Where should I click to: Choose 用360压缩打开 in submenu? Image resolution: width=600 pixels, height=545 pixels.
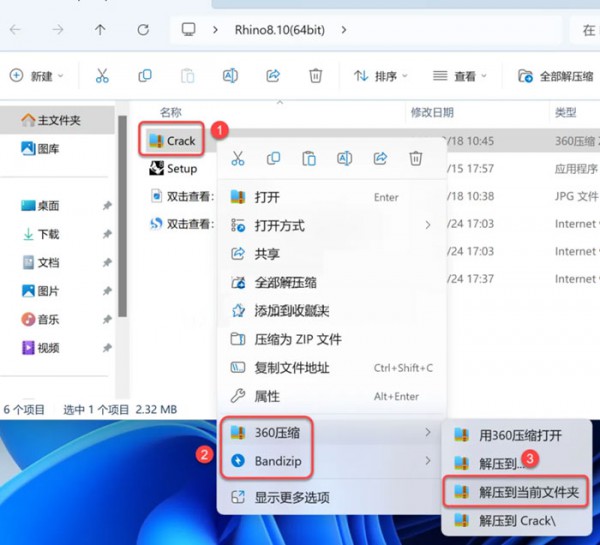pyautogui.click(x=515, y=435)
